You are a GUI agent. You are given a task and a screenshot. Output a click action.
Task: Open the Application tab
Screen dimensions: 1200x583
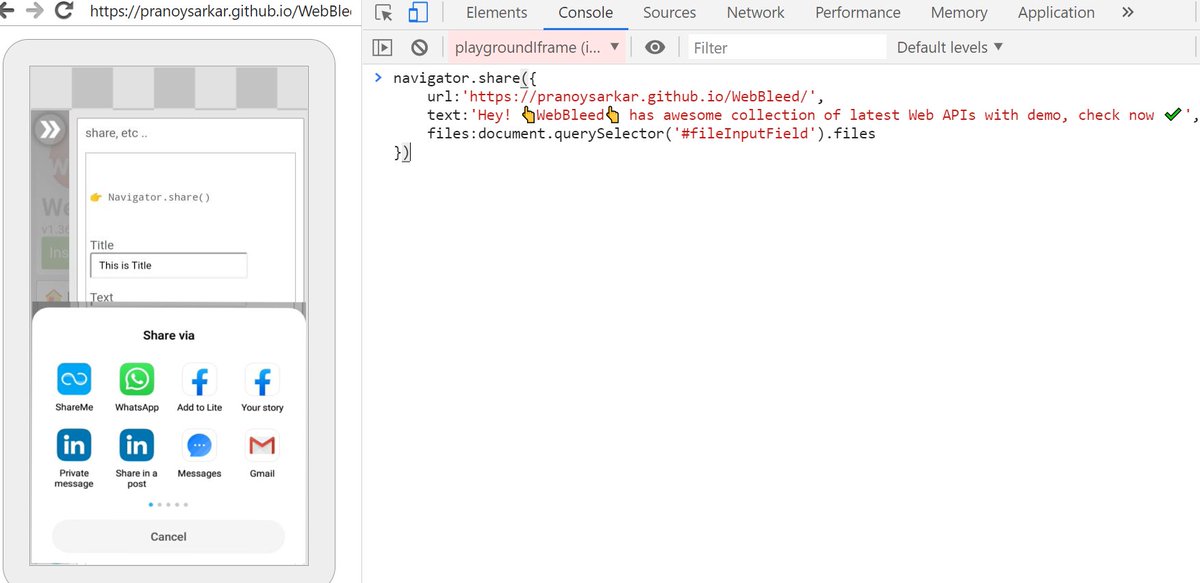(1056, 13)
